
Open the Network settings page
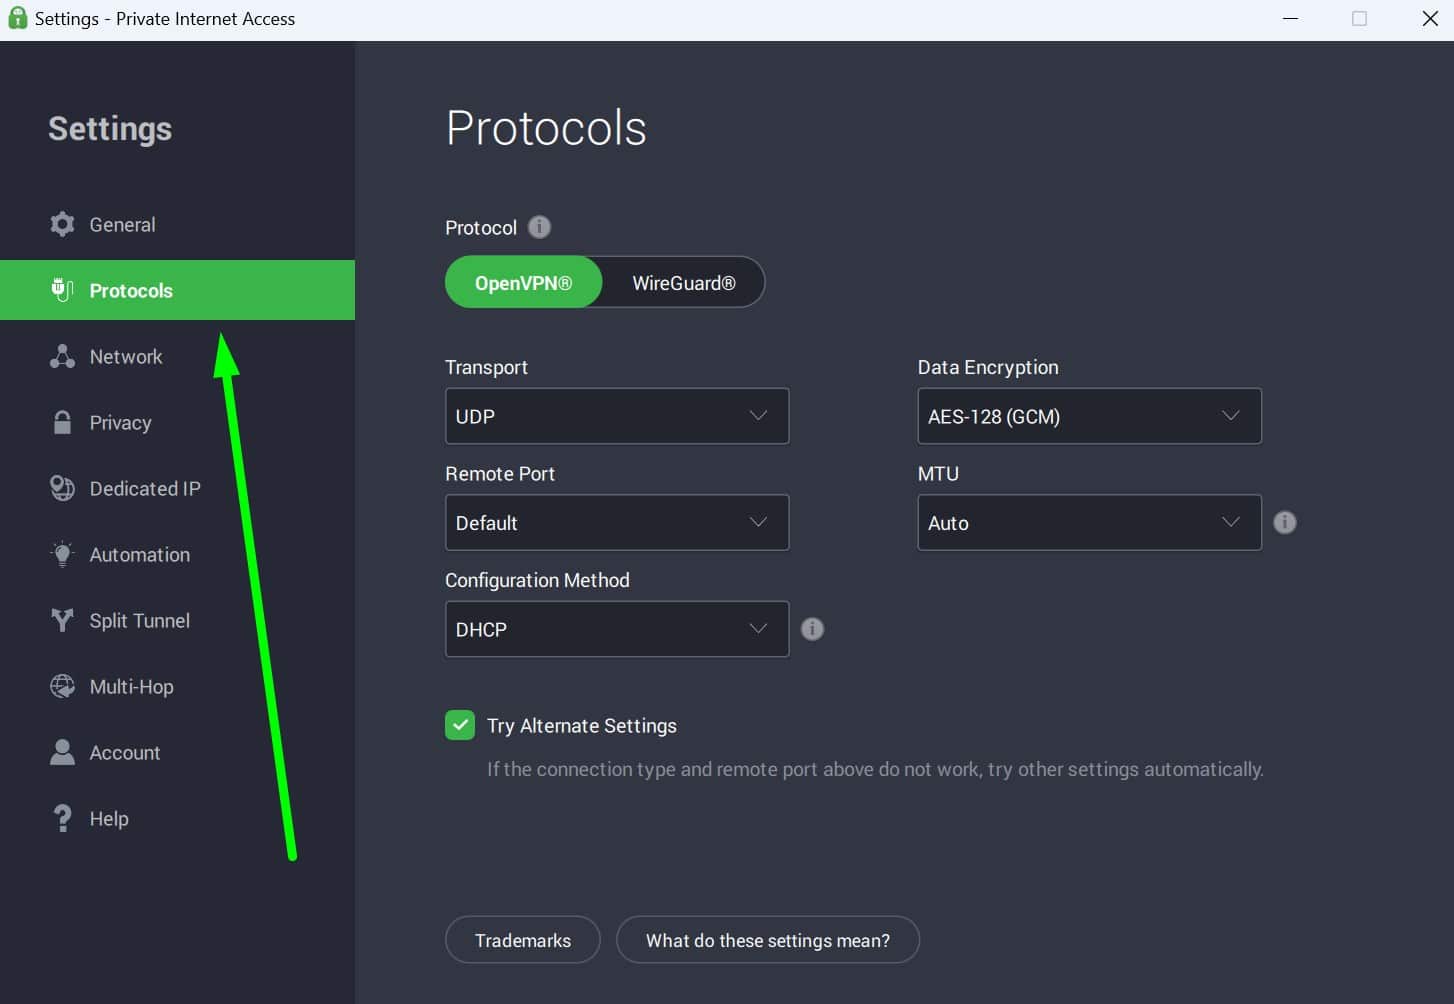(177, 356)
